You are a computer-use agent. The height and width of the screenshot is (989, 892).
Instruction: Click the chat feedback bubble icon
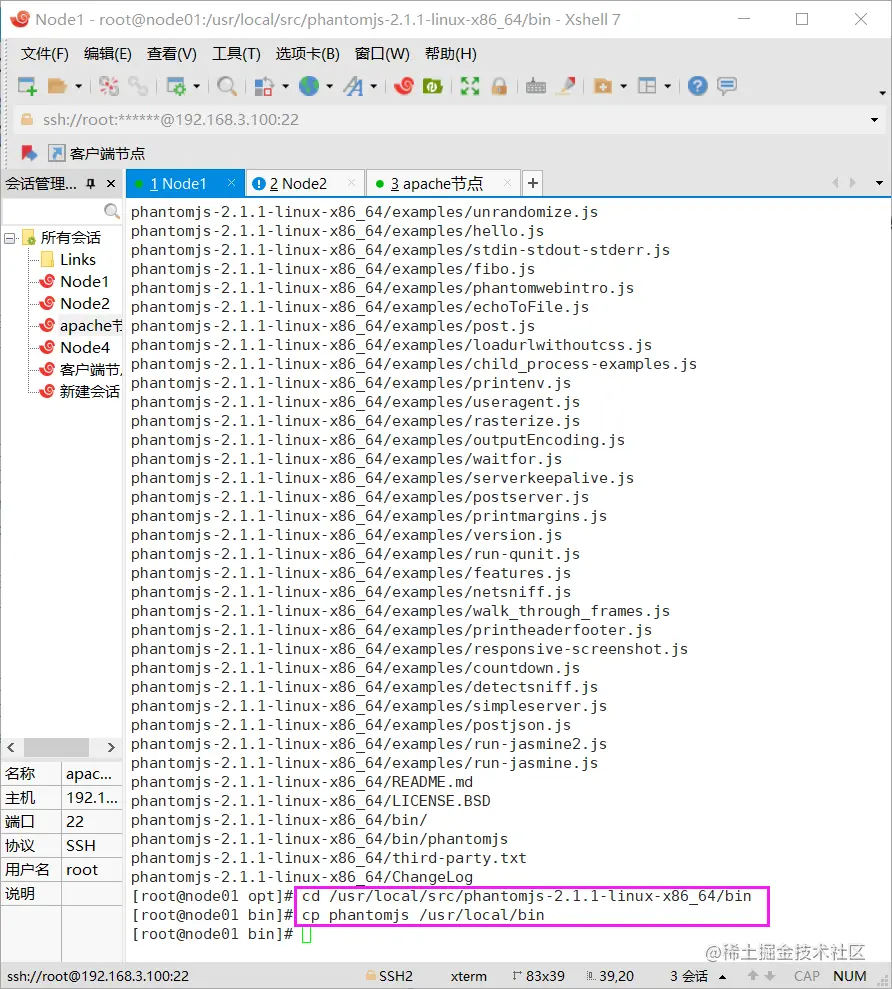(727, 86)
